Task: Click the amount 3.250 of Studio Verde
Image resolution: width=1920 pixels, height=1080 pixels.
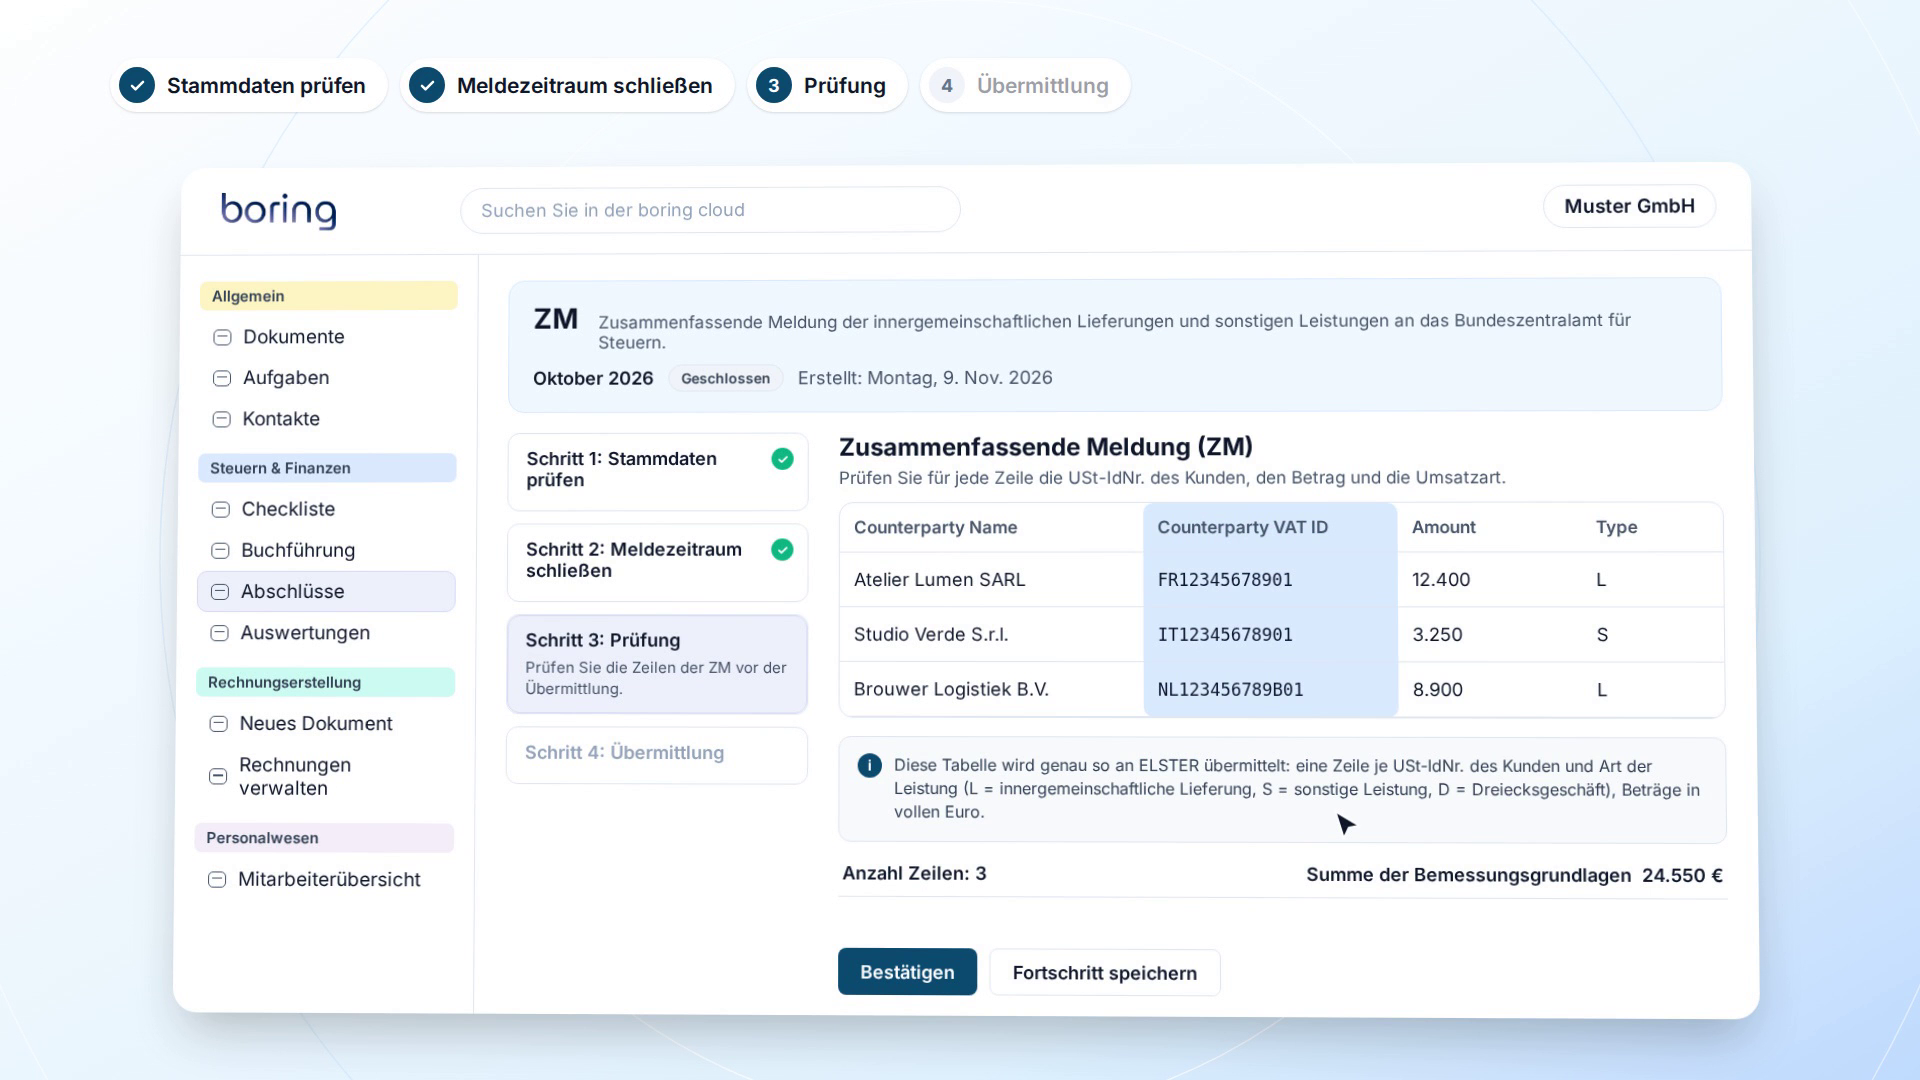Action: (x=1437, y=635)
